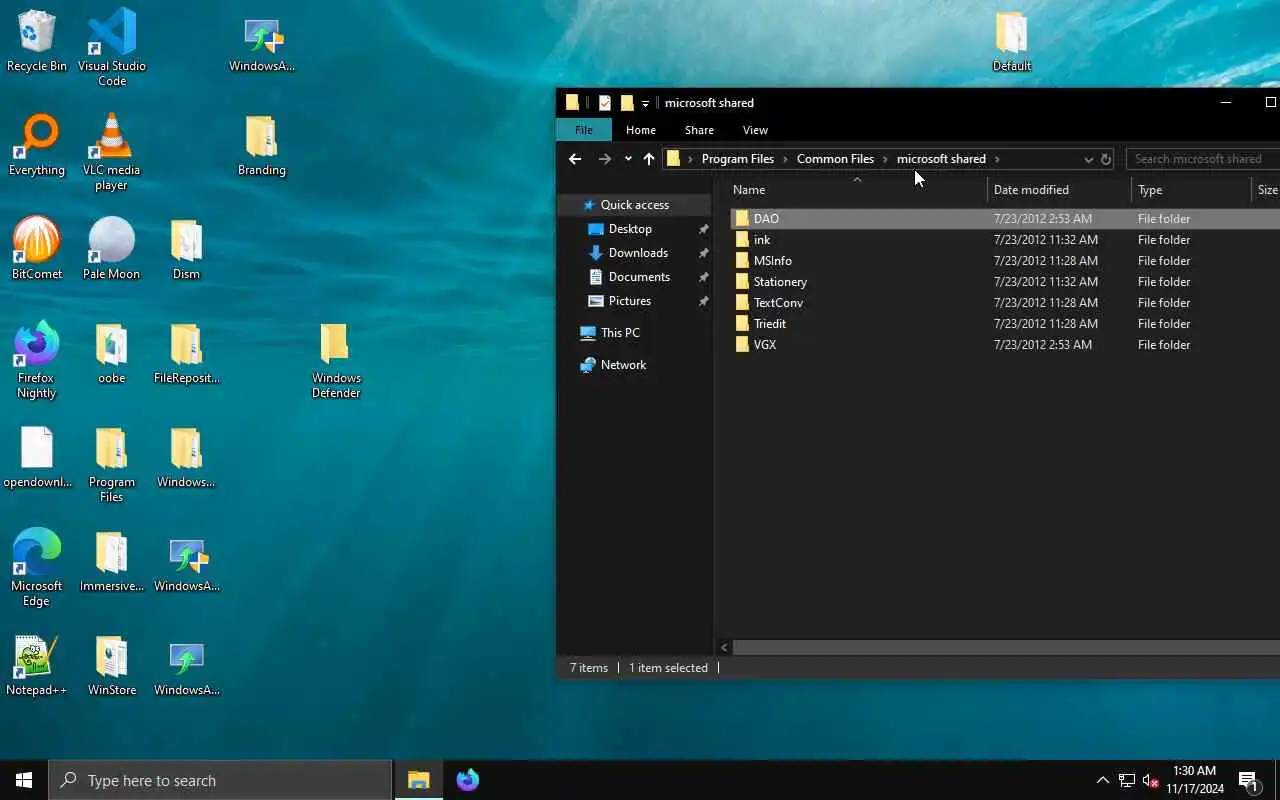This screenshot has height=800, width=1280.
Task: Click the muted volume tray icon
Action: click(1151, 780)
